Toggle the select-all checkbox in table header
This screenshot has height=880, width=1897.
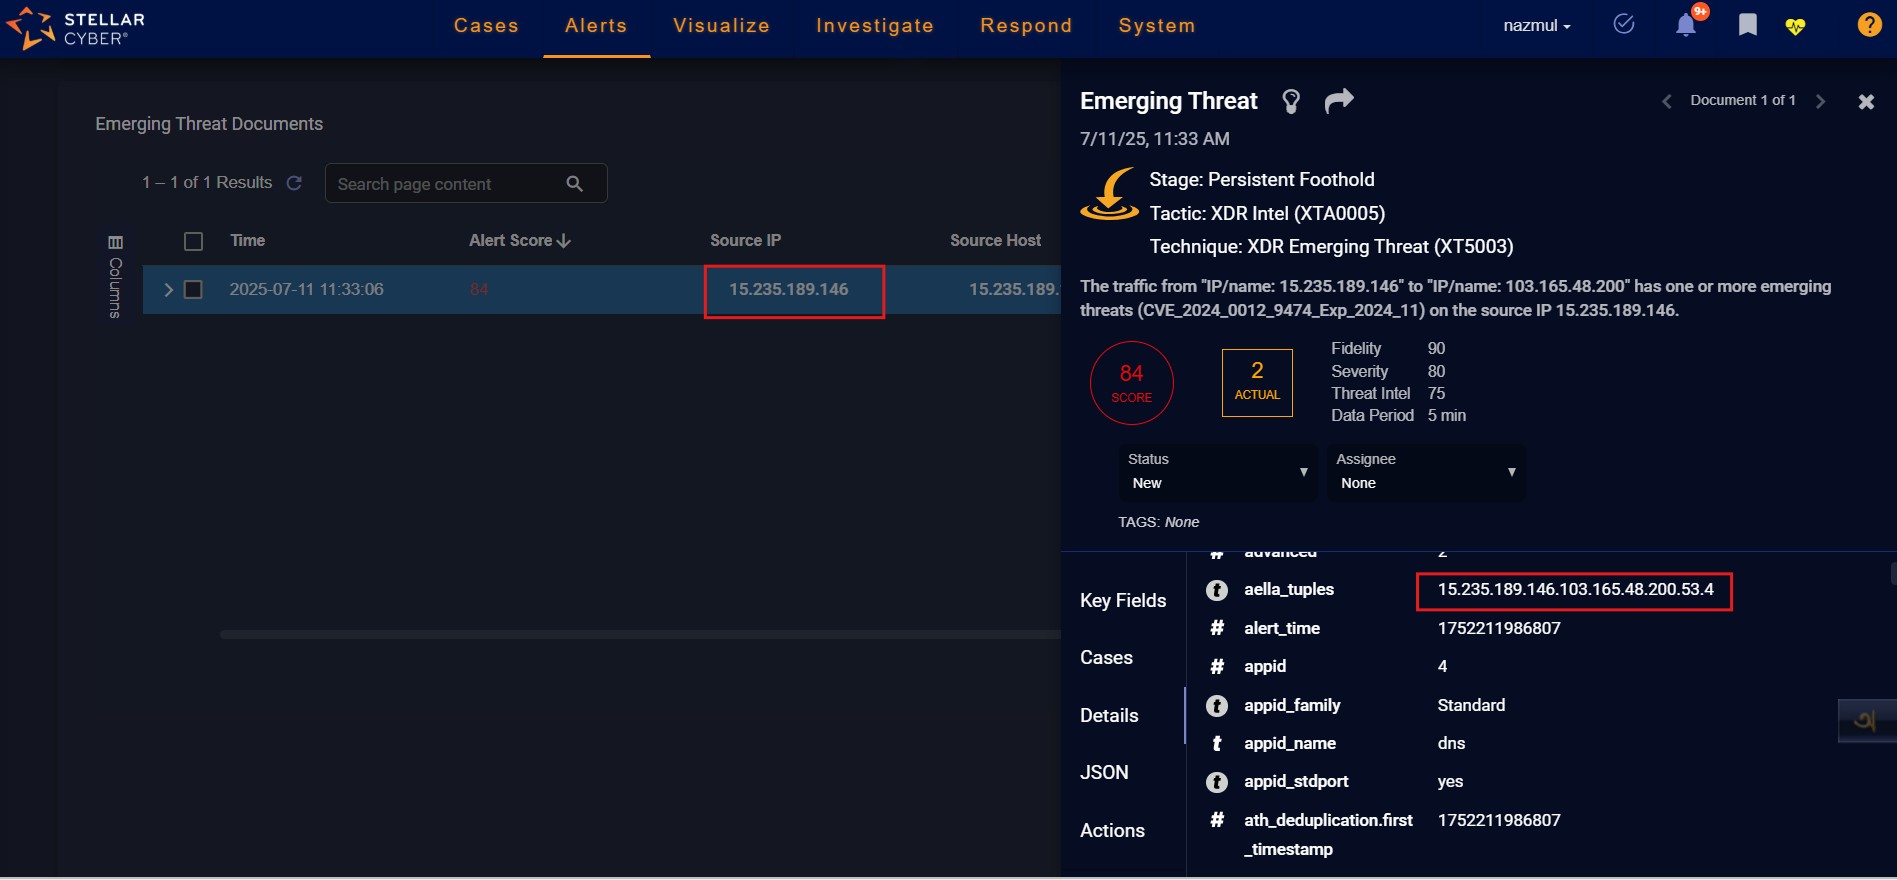coord(194,241)
